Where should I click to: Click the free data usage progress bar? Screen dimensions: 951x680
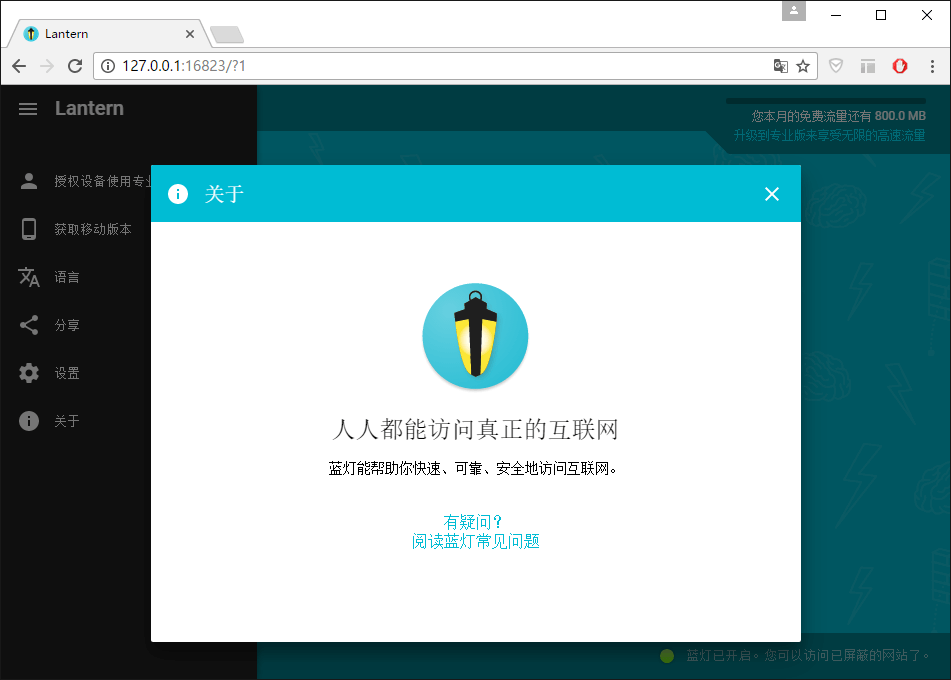(x=825, y=101)
